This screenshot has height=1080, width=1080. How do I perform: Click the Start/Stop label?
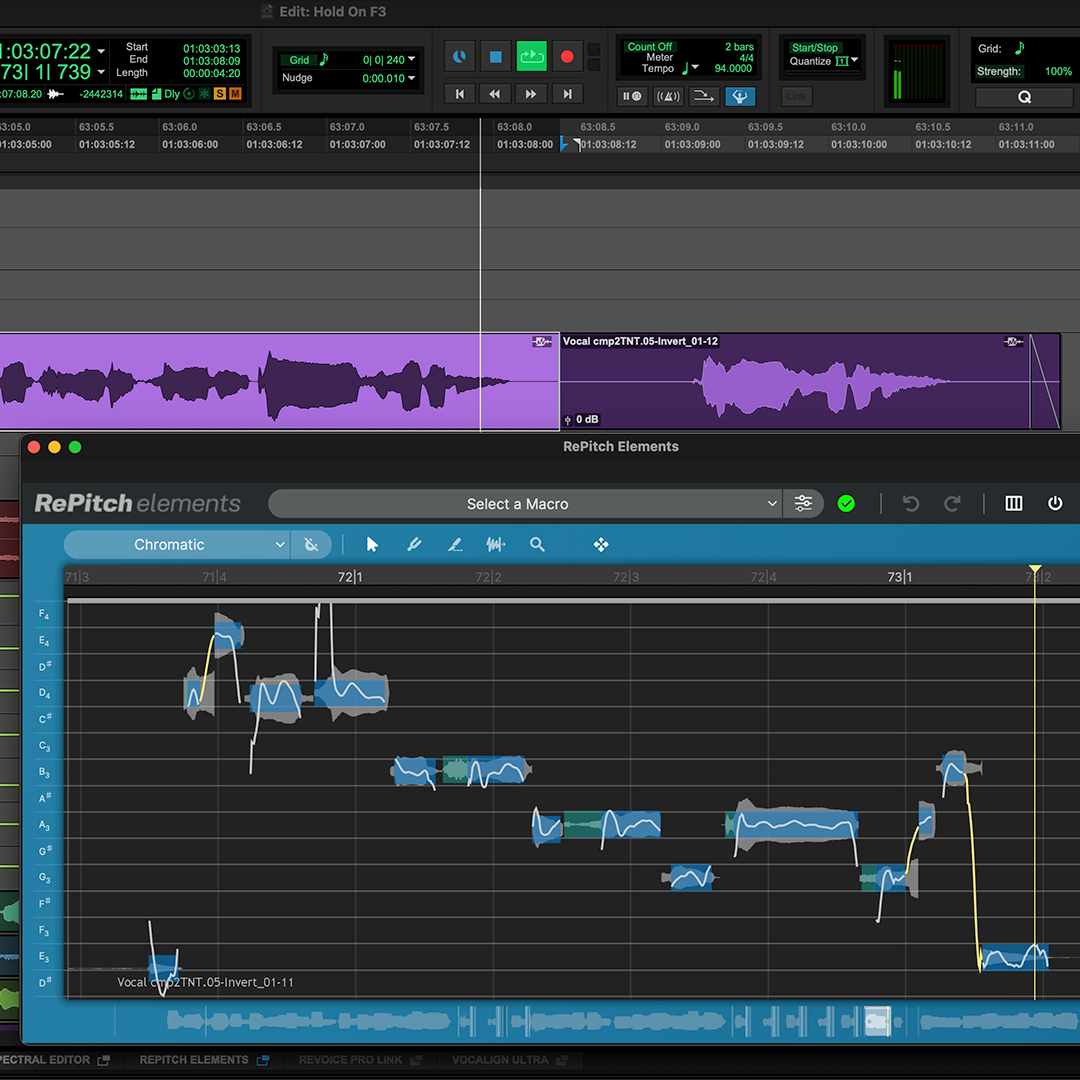click(x=814, y=48)
